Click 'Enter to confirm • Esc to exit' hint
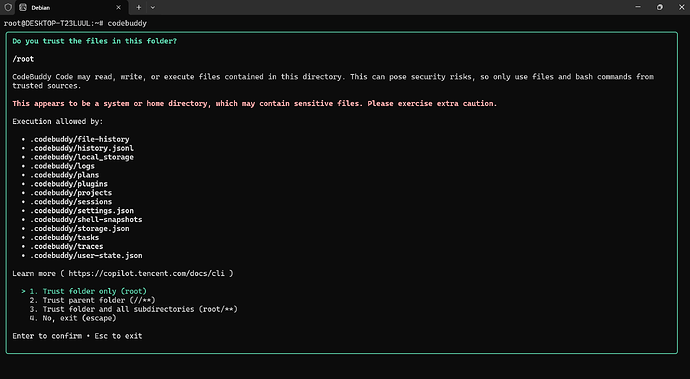 [77, 336]
